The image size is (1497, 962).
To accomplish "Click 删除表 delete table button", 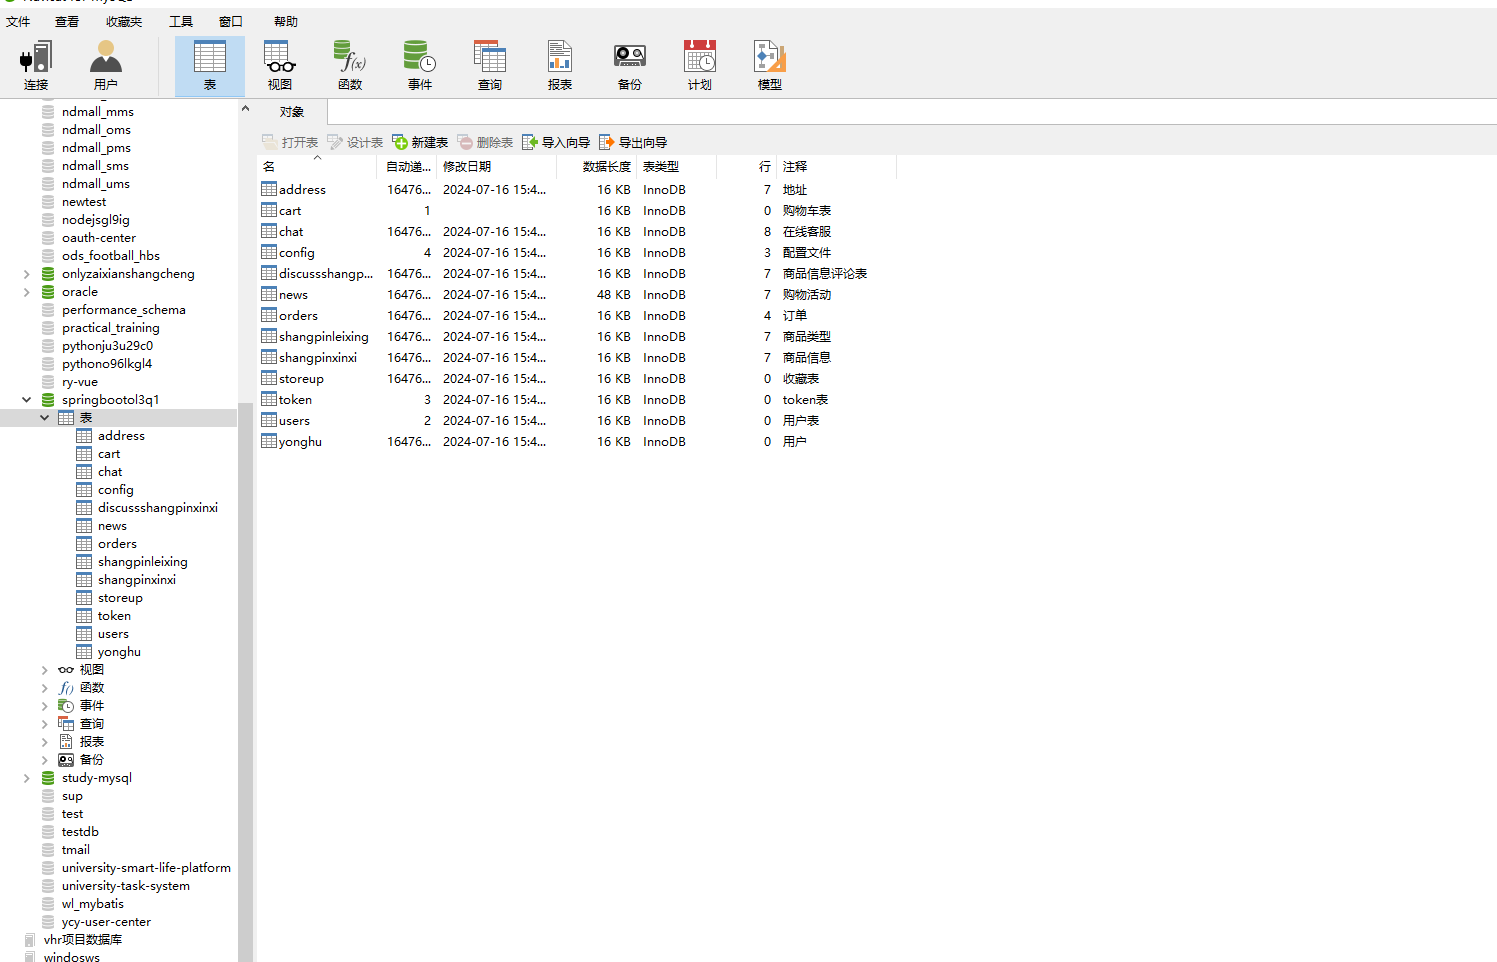I will (x=485, y=143).
